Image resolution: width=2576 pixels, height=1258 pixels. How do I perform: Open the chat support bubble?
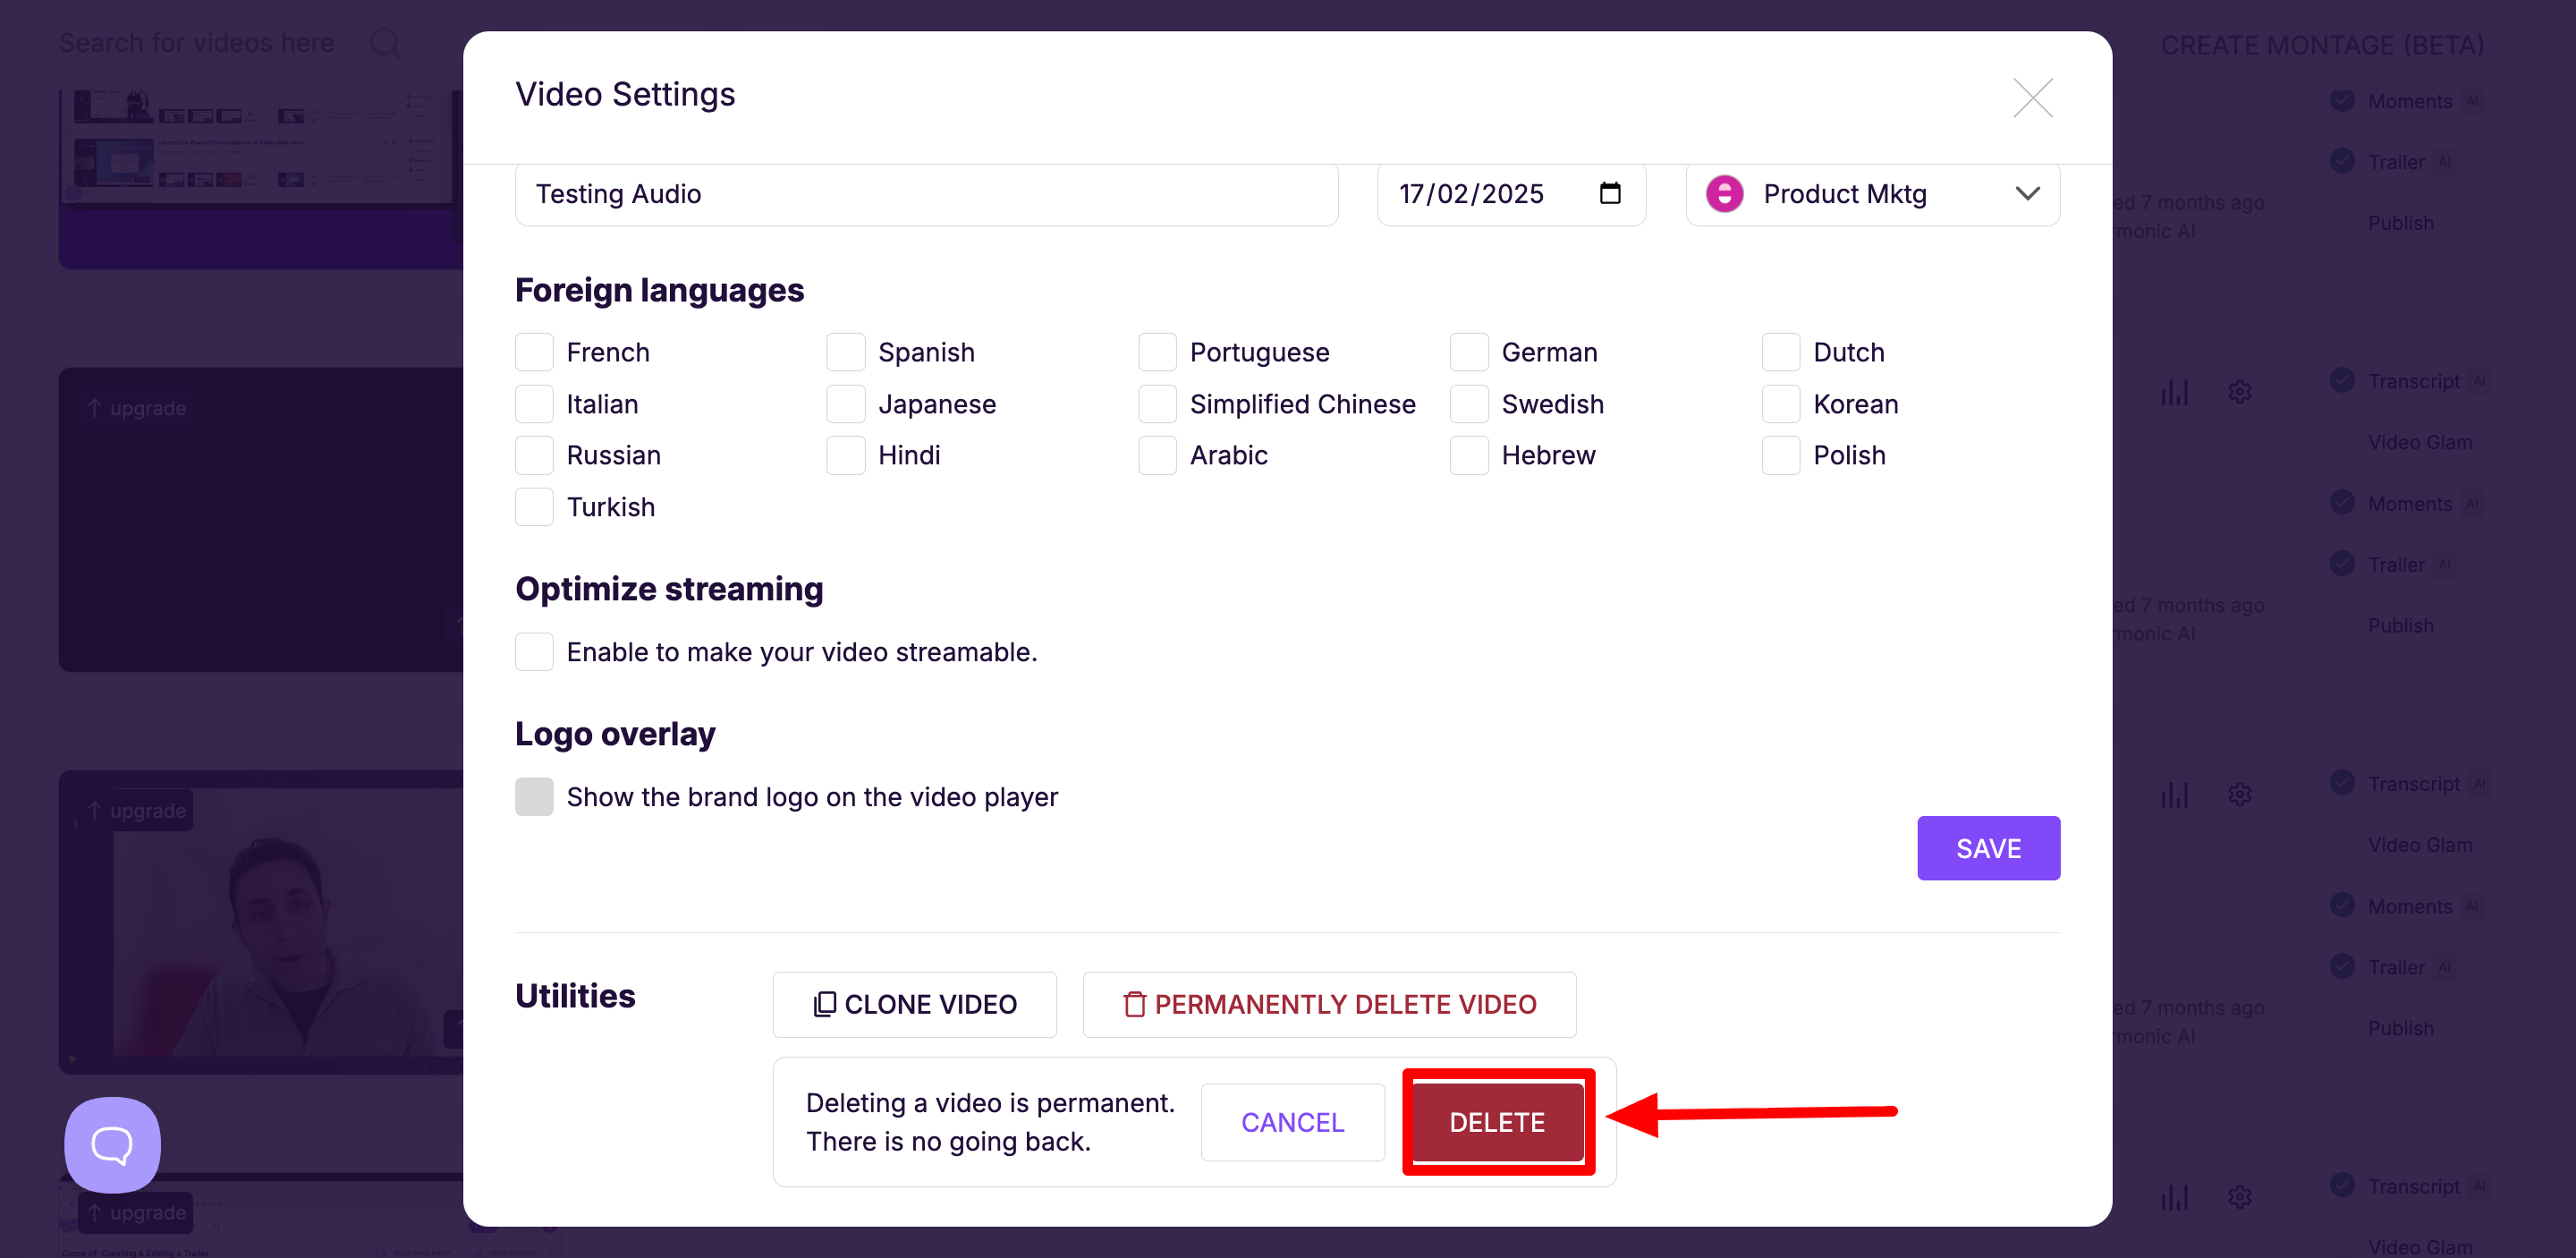[x=112, y=1144]
